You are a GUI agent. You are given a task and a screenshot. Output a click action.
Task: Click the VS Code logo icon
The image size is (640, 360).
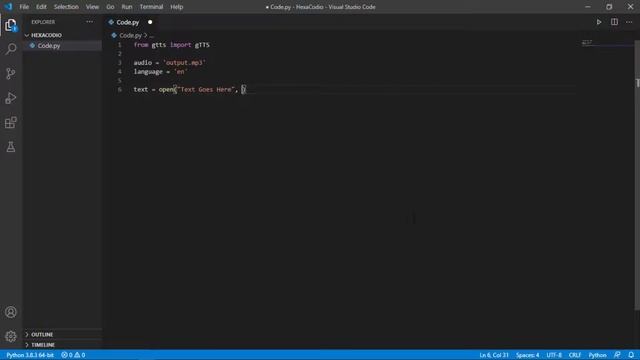tap(8, 7)
